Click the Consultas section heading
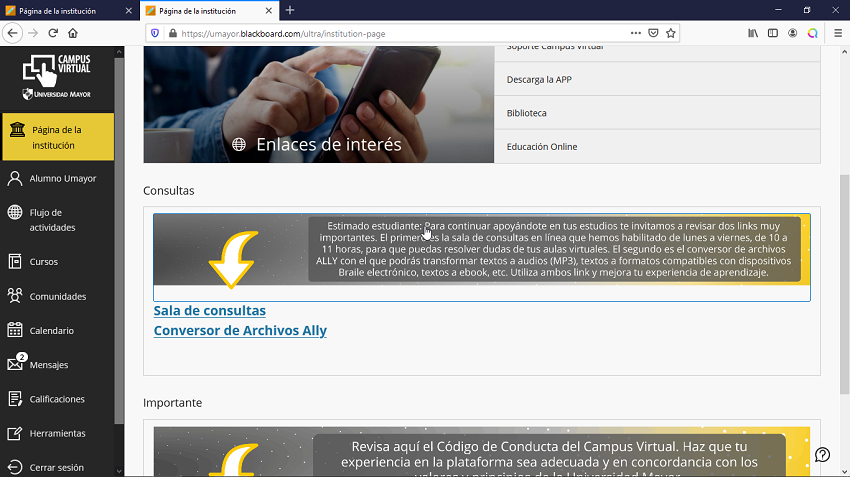This screenshot has height=477, width=850. [x=169, y=191]
